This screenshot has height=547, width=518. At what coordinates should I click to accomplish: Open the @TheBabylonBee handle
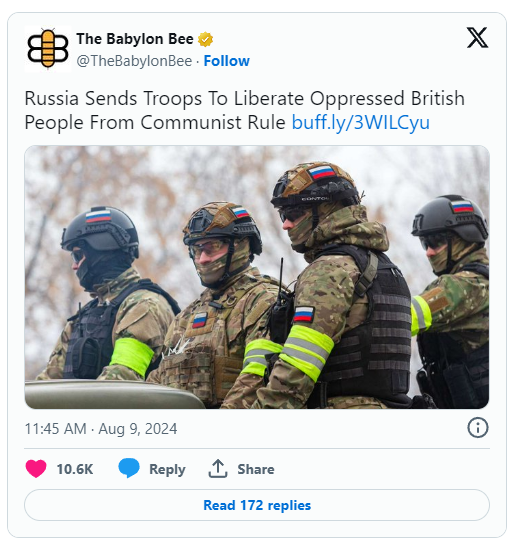click(134, 61)
